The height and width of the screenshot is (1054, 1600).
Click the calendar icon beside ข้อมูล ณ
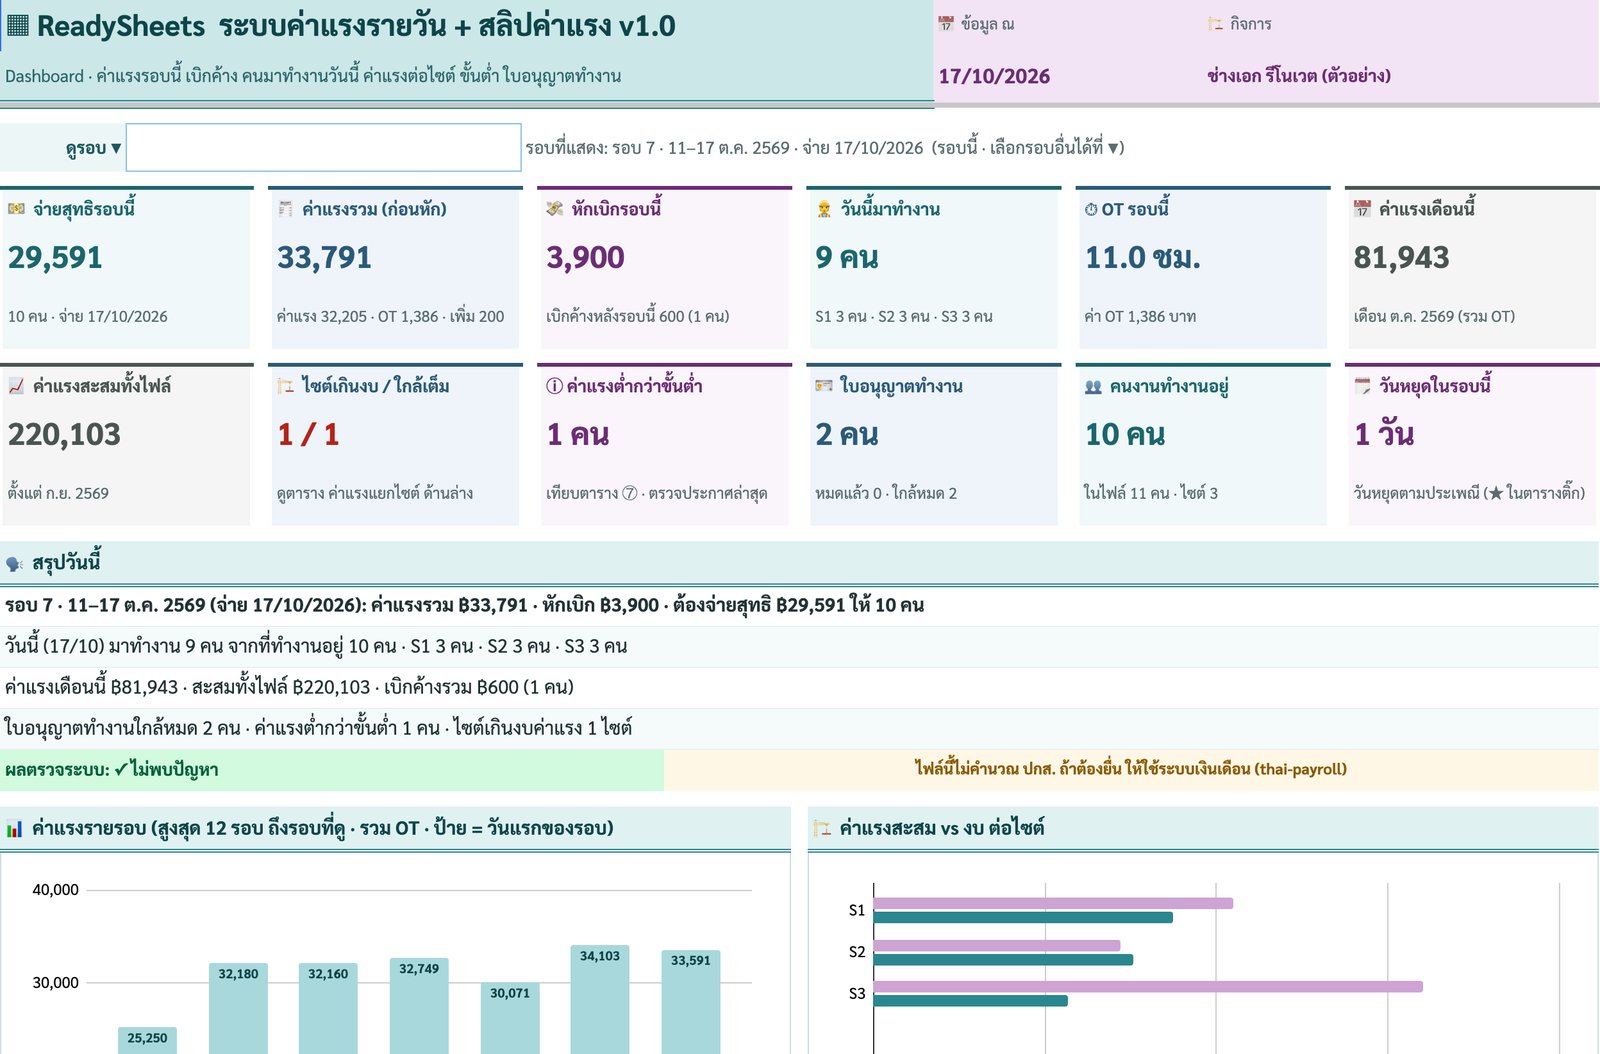[x=946, y=24]
